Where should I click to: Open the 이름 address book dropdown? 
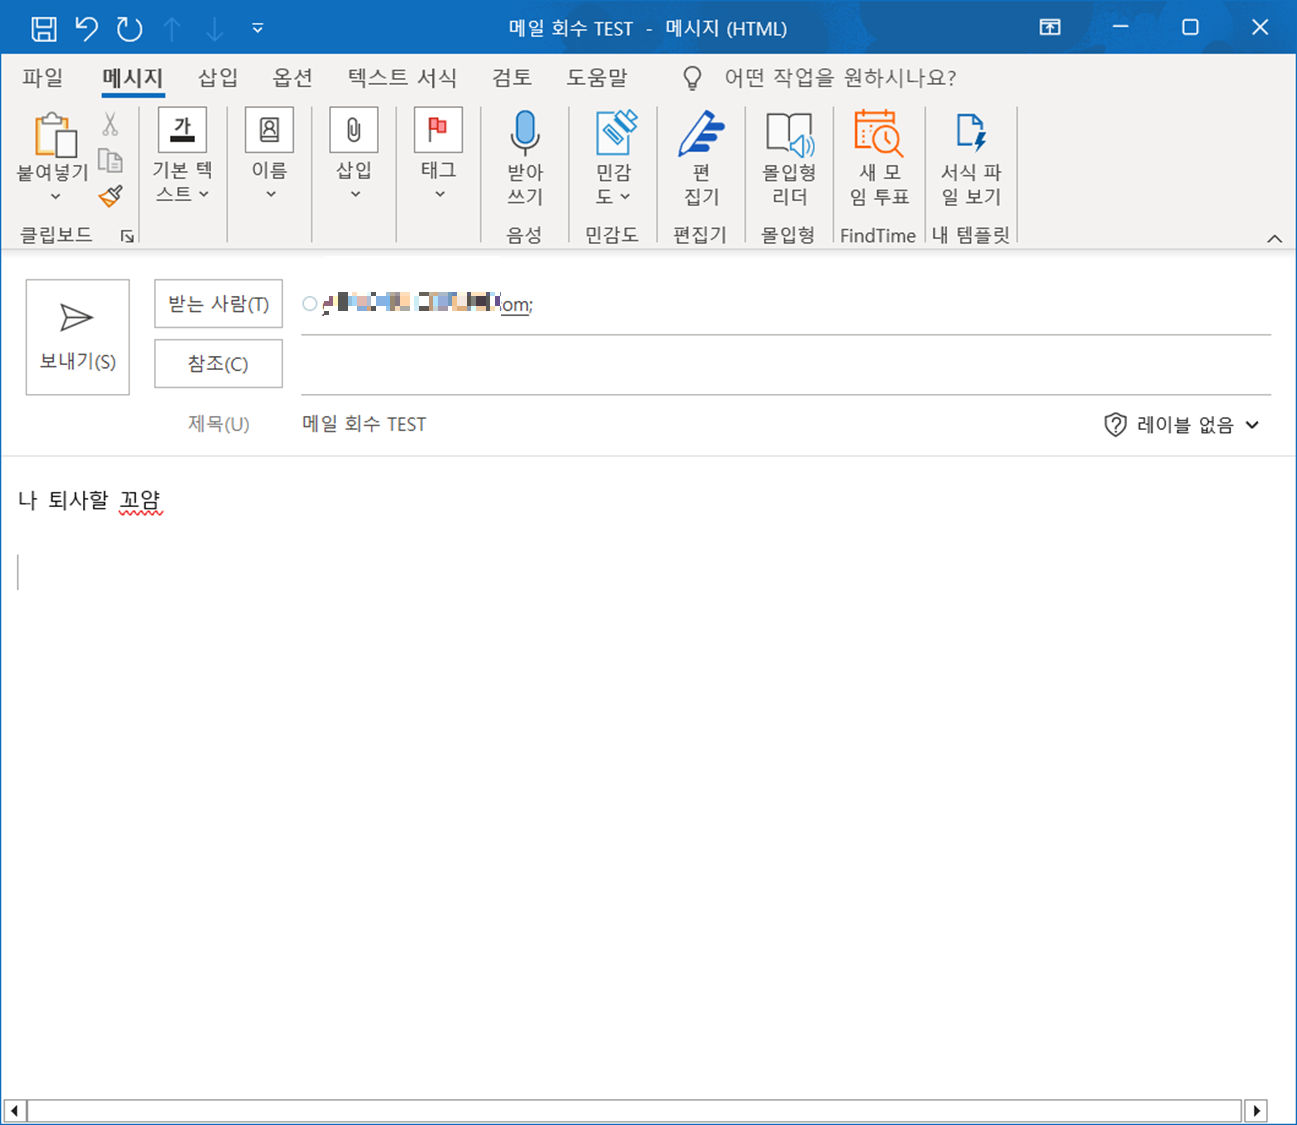(x=269, y=155)
